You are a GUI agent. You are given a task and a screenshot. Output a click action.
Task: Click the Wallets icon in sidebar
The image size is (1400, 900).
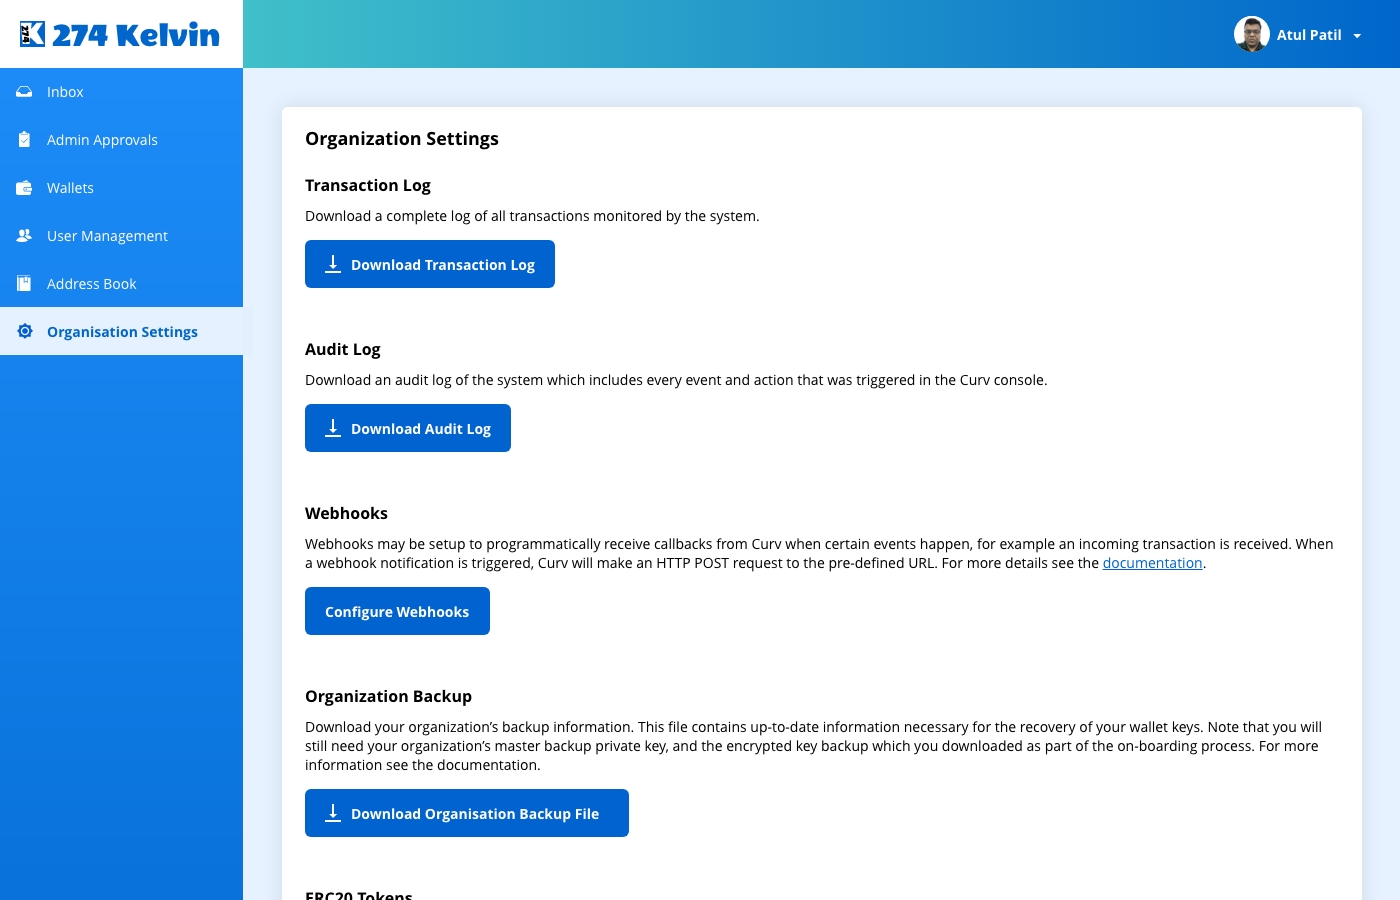click(x=24, y=188)
